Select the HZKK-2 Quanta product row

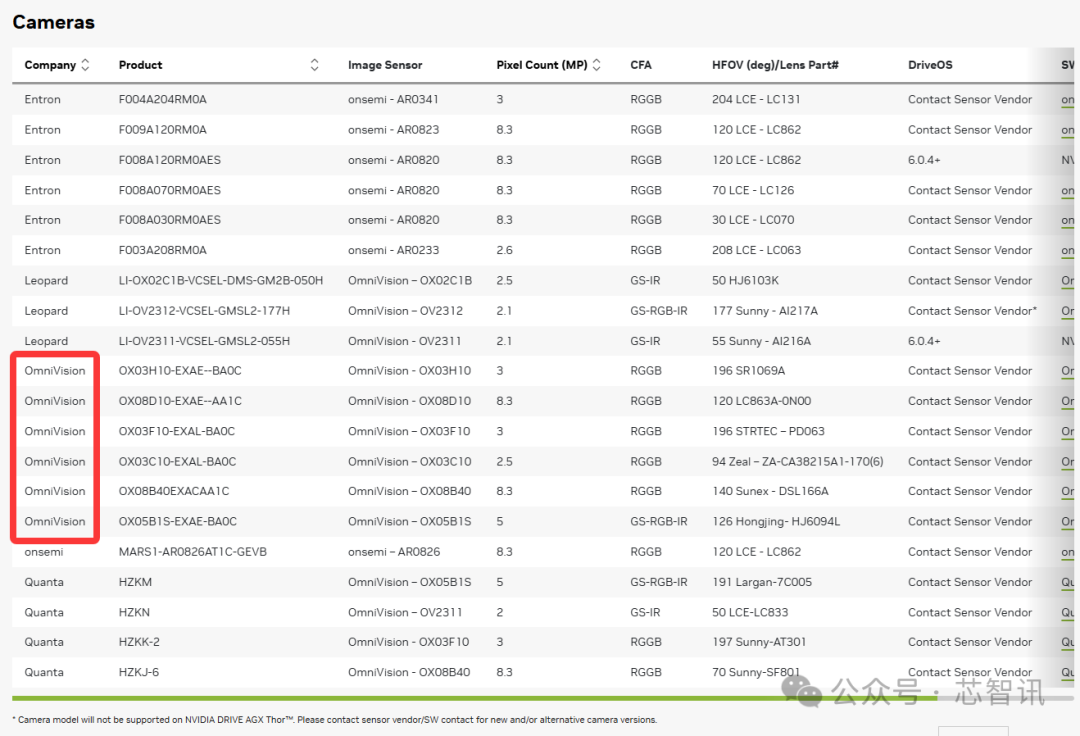pyautogui.click(x=139, y=642)
